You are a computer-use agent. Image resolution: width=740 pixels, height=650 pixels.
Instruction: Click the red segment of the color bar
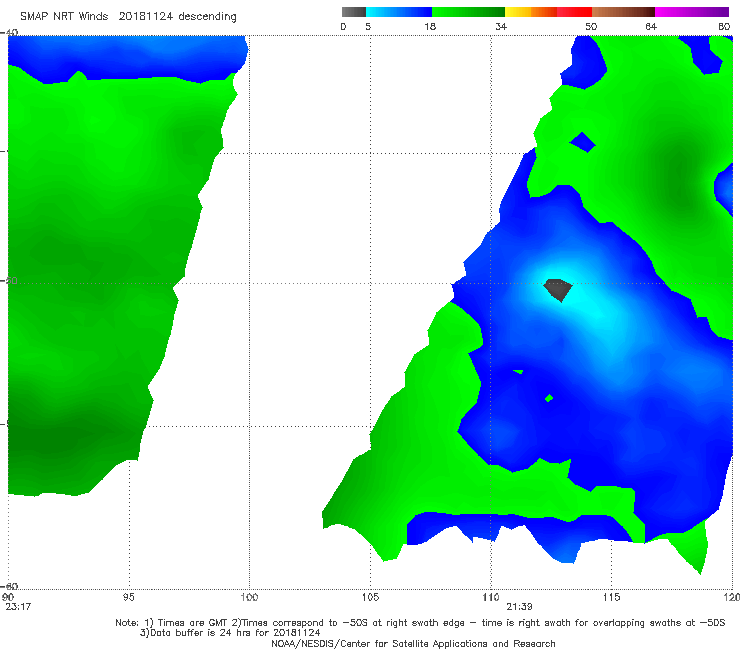tap(574, 12)
